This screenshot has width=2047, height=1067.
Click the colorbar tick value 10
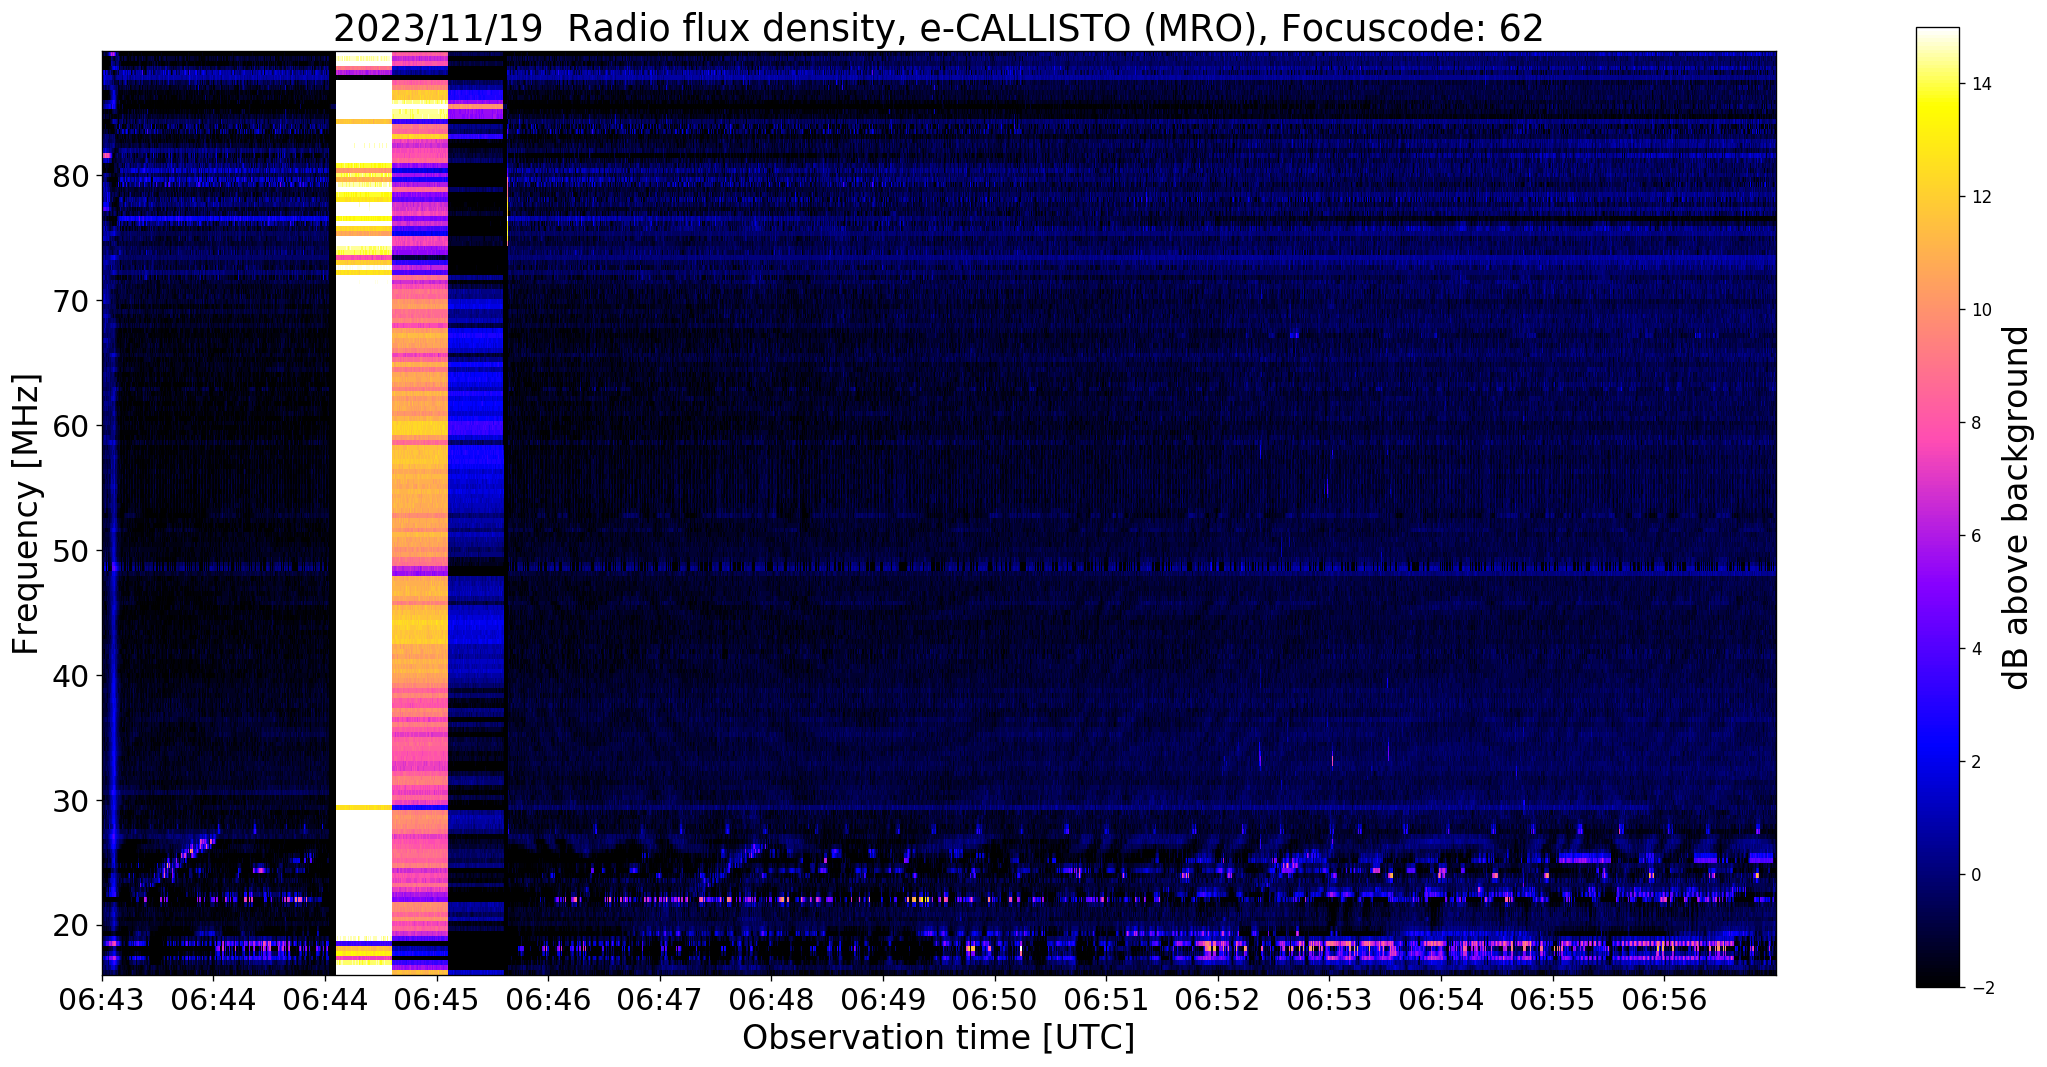click(x=1980, y=310)
